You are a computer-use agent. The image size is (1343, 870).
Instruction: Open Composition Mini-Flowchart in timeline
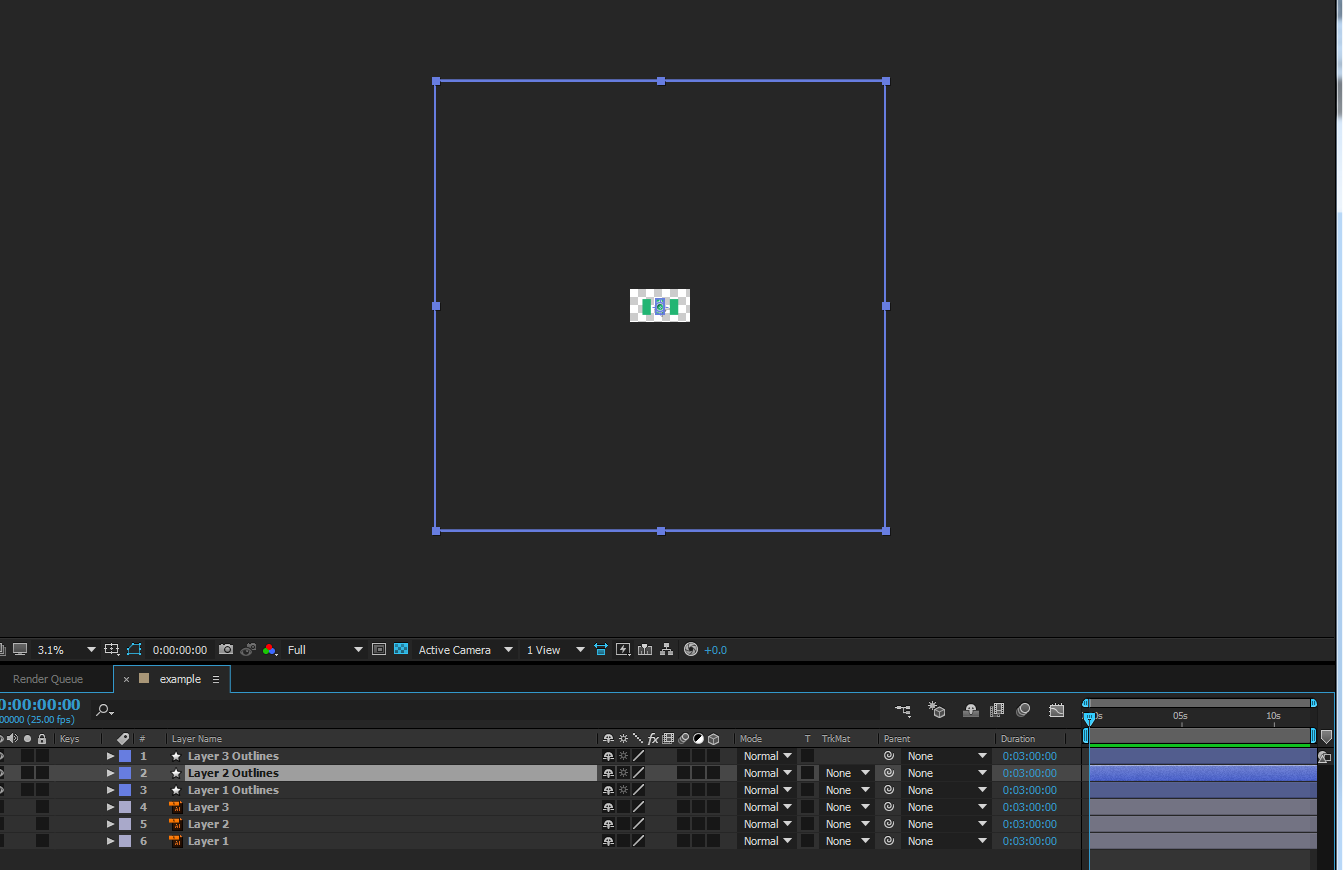tap(903, 710)
